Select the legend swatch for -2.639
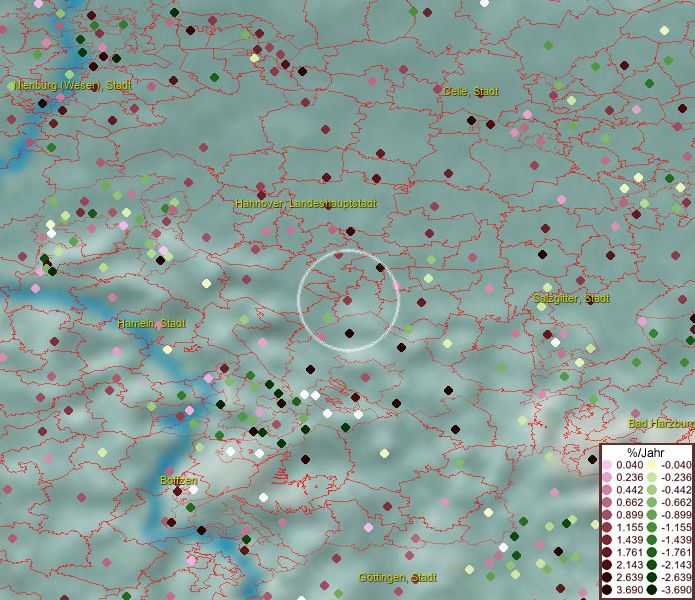The width and height of the screenshot is (695, 600). pos(652,577)
